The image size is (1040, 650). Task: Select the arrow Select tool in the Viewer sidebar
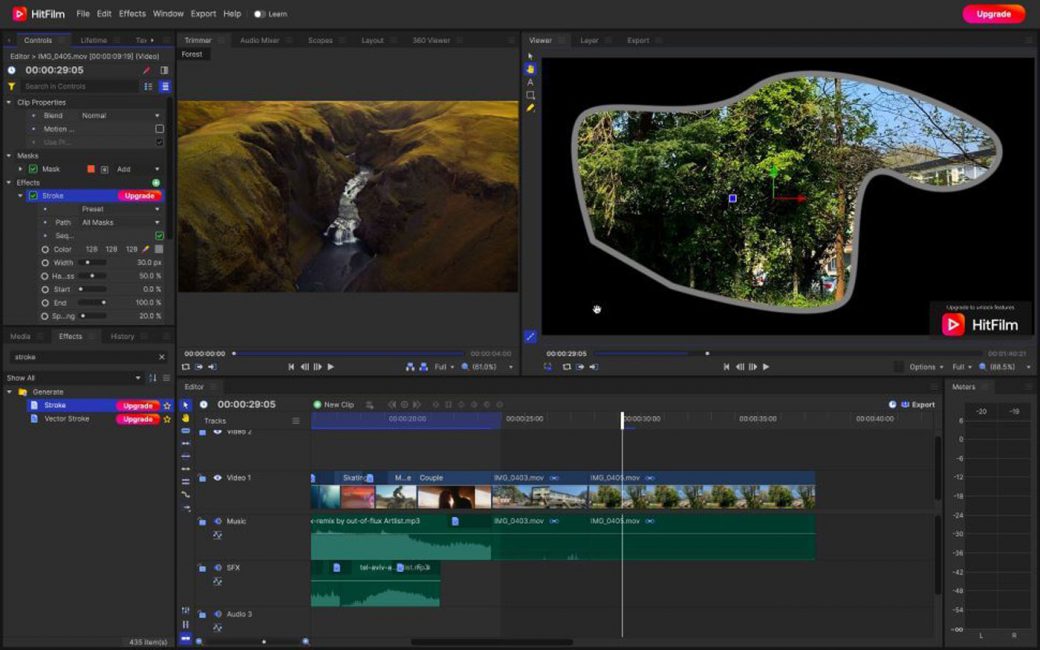click(530, 55)
